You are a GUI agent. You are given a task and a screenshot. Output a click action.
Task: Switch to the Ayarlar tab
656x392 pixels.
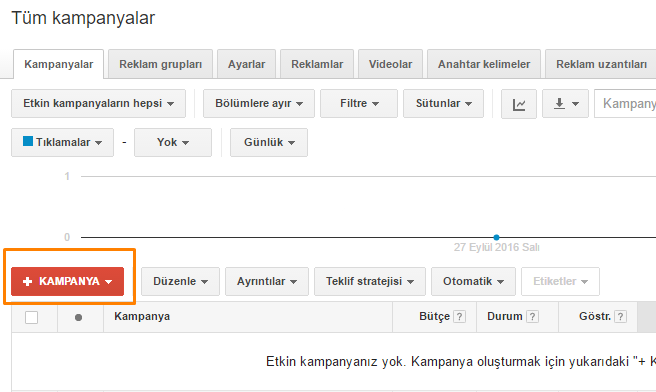[246, 64]
